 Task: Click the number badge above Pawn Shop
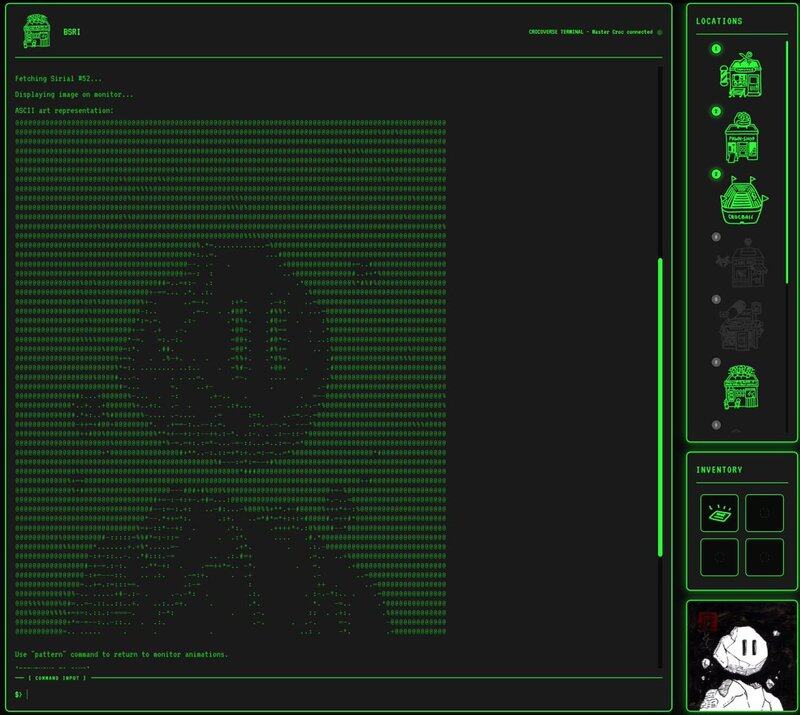(x=716, y=111)
